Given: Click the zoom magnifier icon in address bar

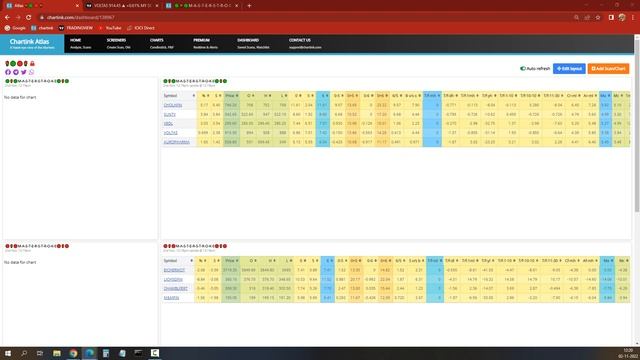Looking at the screenshot, I should pyautogui.click(x=576, y=18).
